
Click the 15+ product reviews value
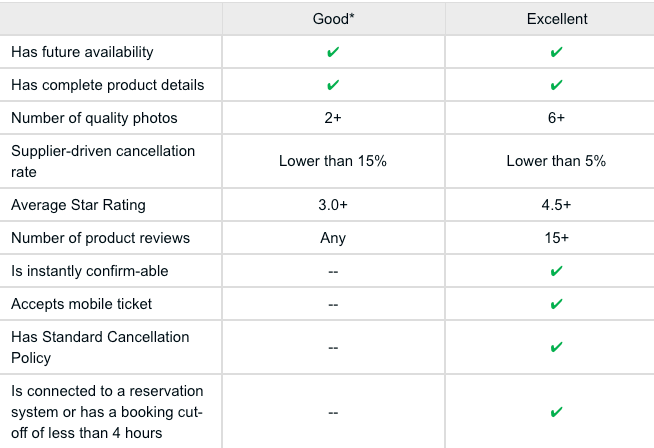556,238
